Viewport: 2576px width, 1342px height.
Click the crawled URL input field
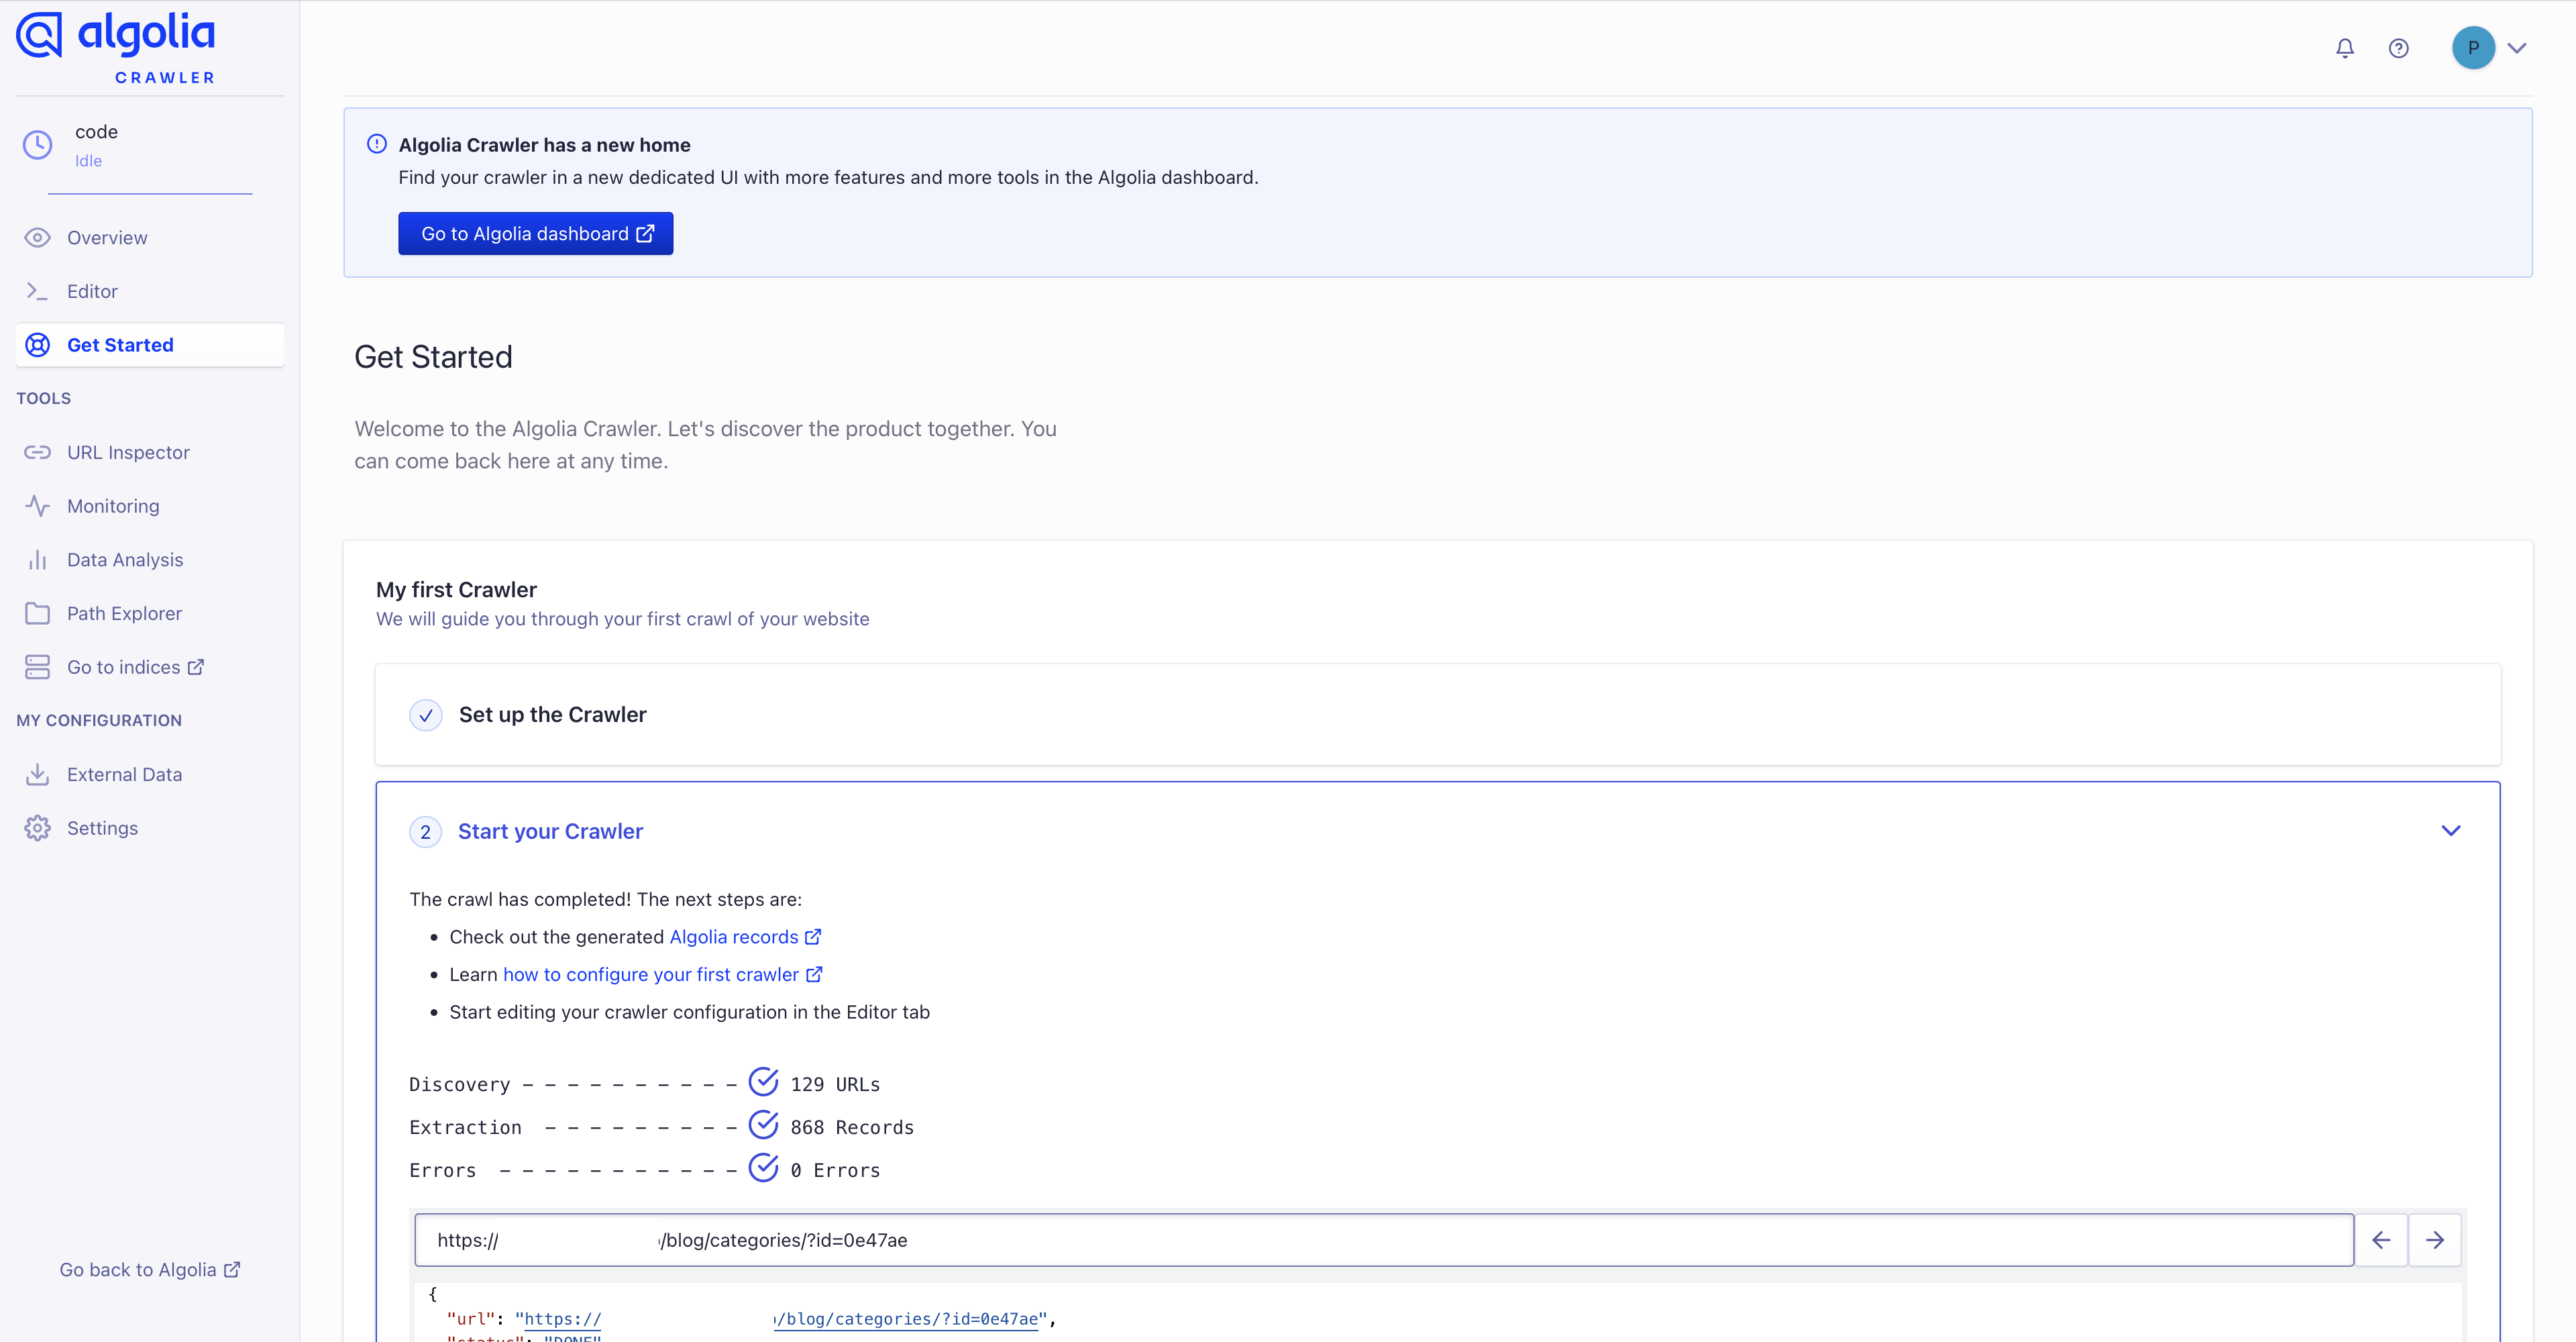click(x=1384, y=1240)
